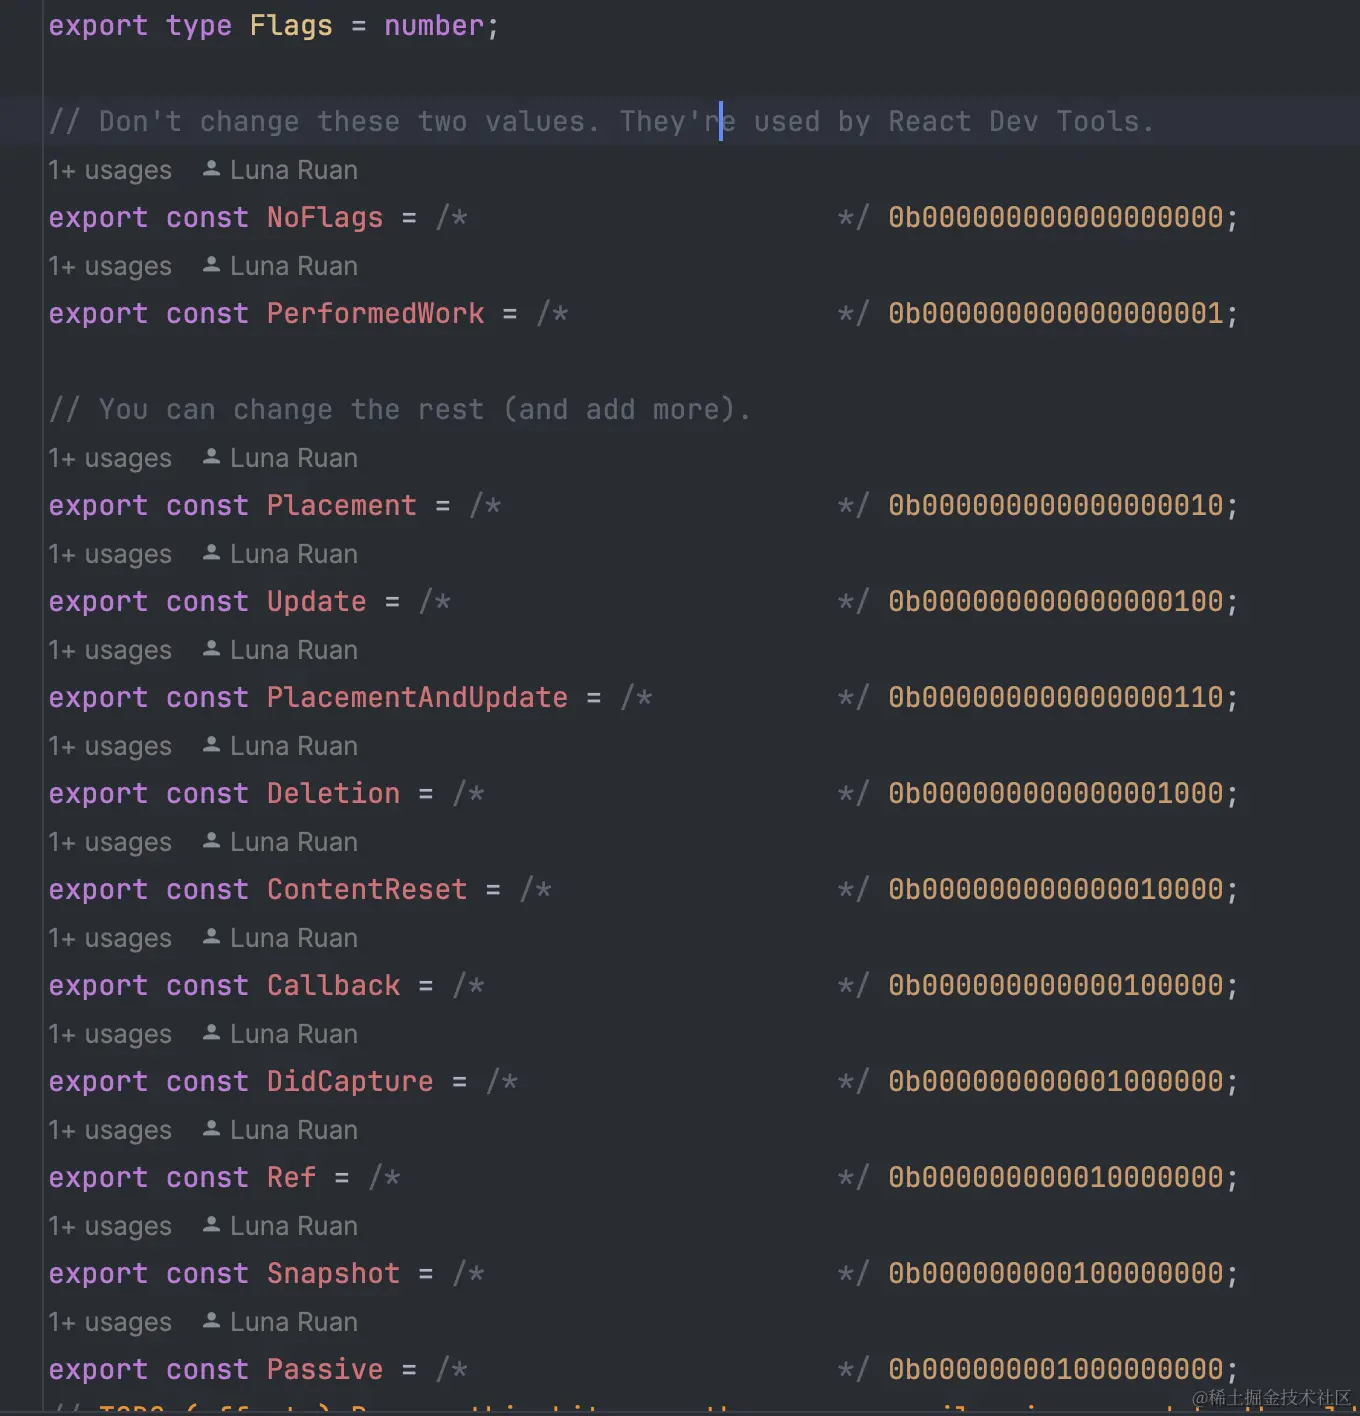The height and width of the screenshot is (1416, 1360).
Task: Click the author person icon above Deletion
Action: pyautogui.click(x=211, y=745)
